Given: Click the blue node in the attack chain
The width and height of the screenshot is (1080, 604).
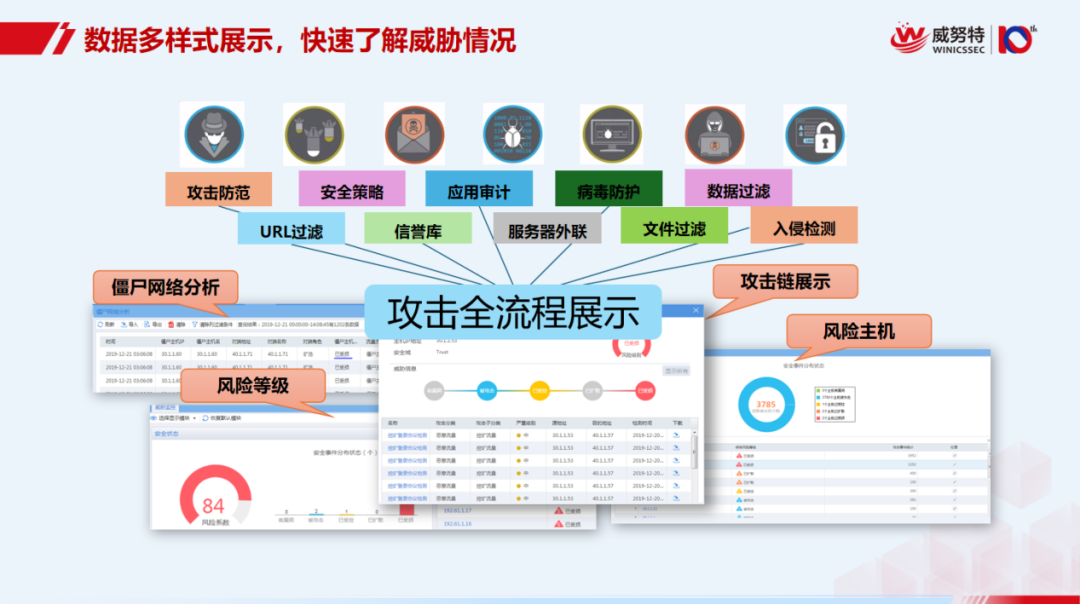Looking at the screenshot, I should pyautogui.click(x=487, y=390).
